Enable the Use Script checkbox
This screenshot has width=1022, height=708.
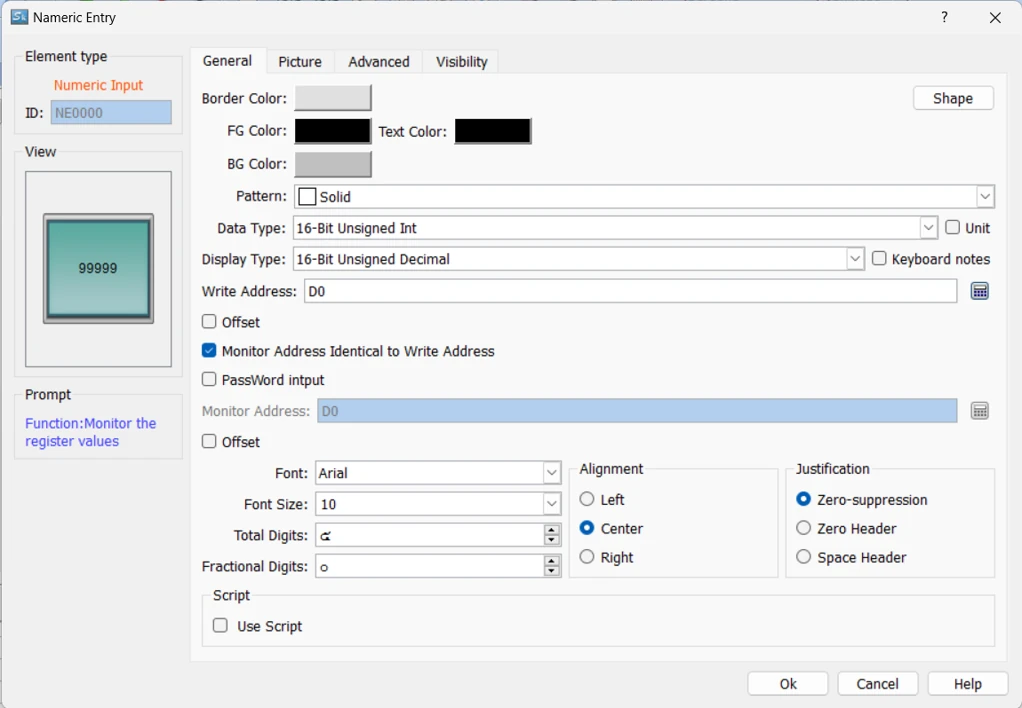click(220, 626)
